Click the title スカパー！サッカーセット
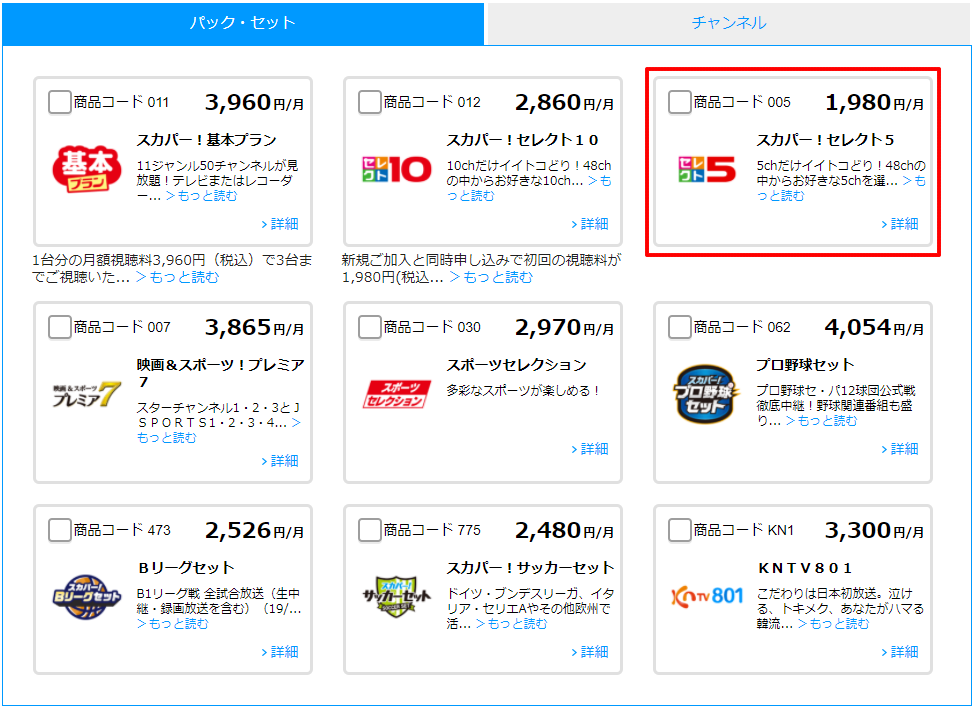 [x=530, y=568]
